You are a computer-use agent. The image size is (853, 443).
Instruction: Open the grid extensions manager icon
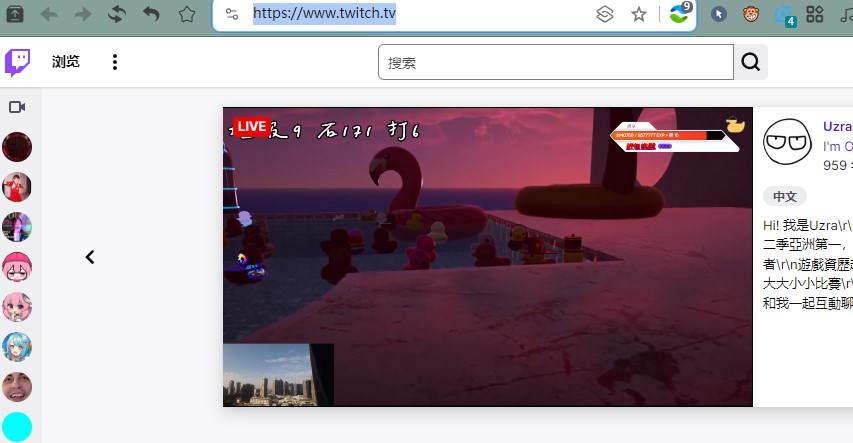pyautogui.click(x=814, y=14)
